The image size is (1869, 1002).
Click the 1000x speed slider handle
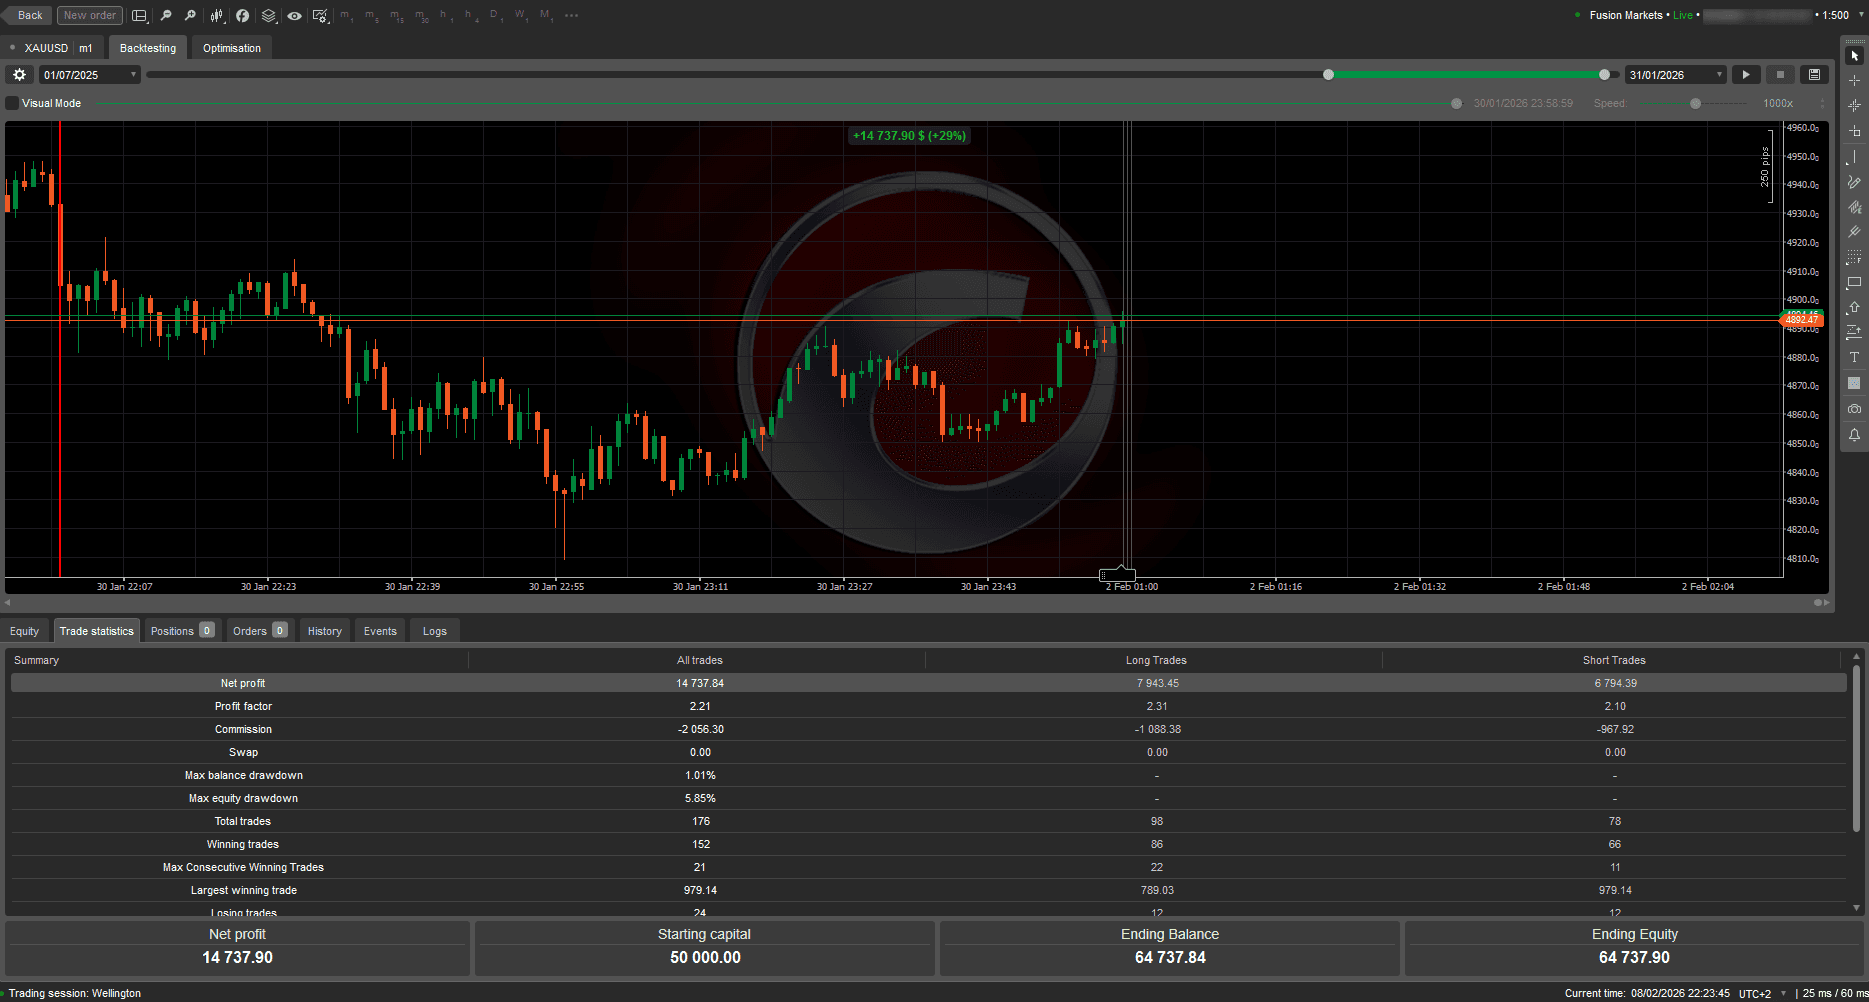[1696, 103]
